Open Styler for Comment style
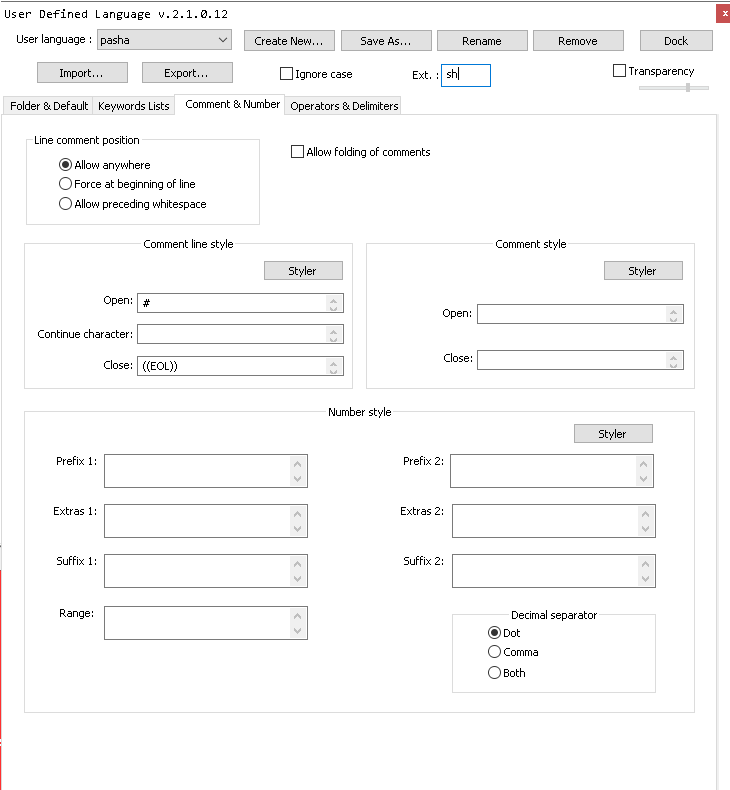This screenshot has width=730, height=790. [x=643, y=271]
